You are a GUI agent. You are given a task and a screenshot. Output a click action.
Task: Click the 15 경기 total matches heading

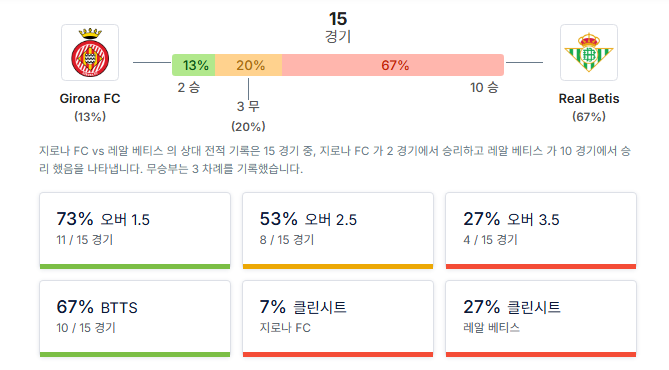[x=338, y=27]
